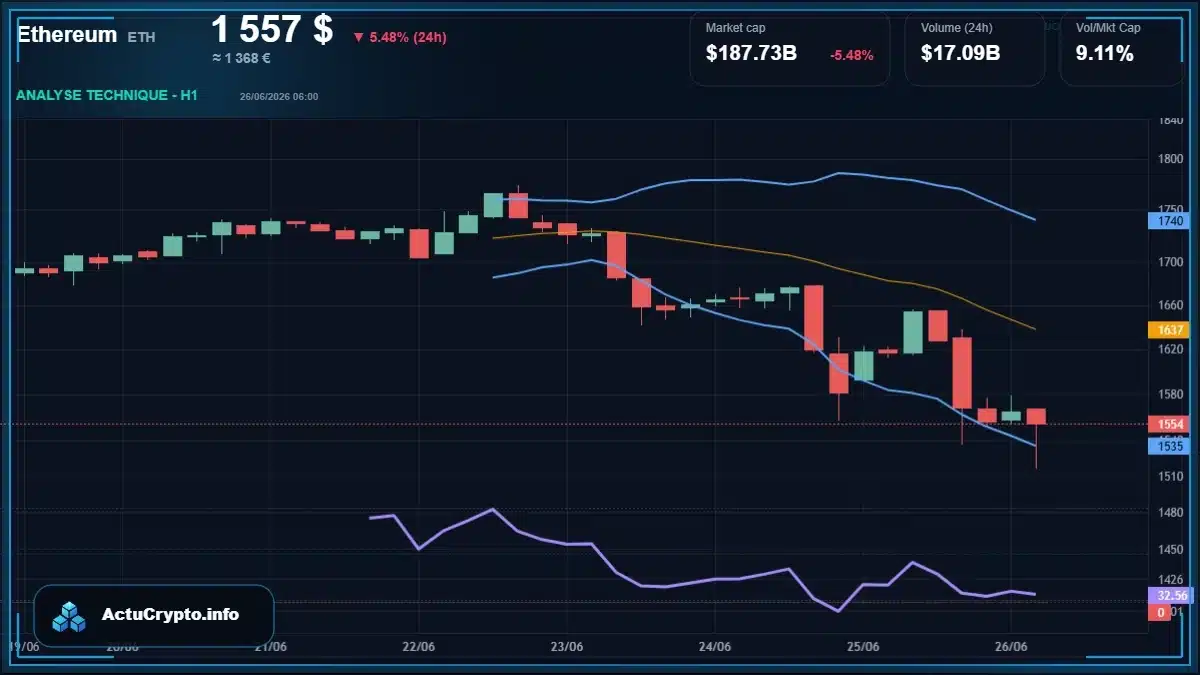Click the 1480 price axis label
The width and height of the screenshot is (1200, 675).
pyautogui.click(x=1170, y=511)
